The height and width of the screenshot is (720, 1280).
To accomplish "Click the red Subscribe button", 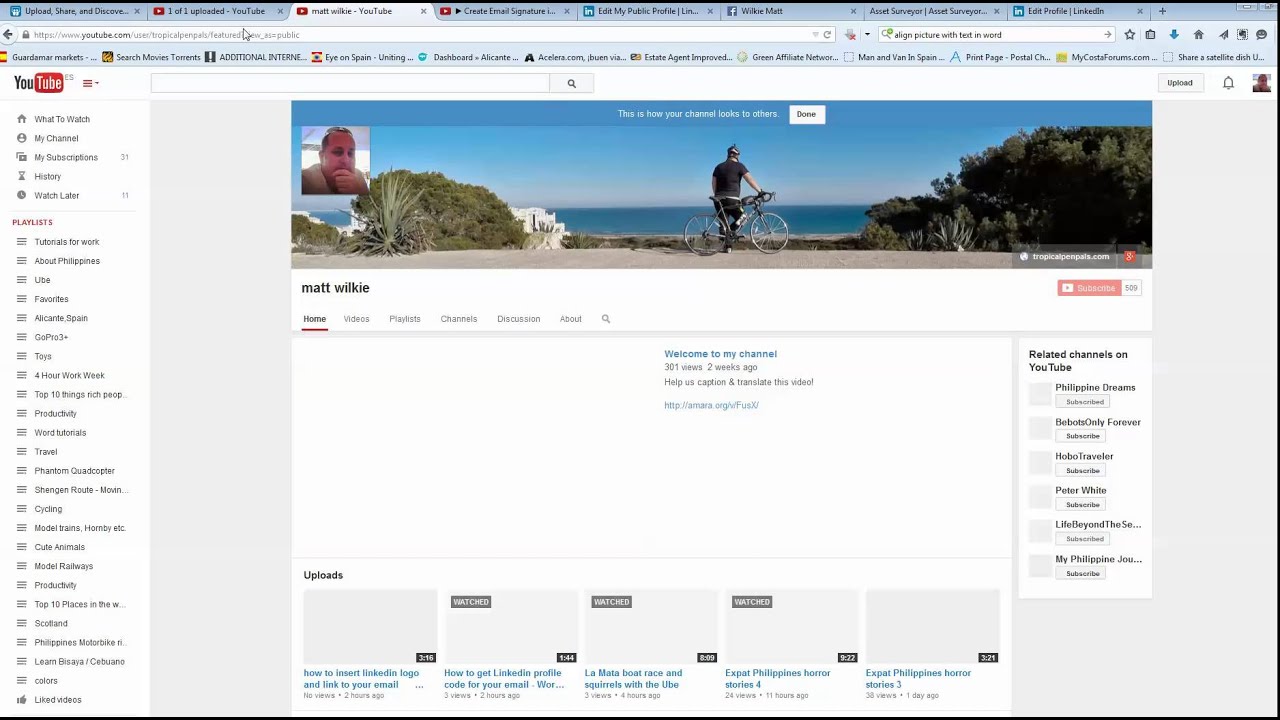I will click(1089, 288).
